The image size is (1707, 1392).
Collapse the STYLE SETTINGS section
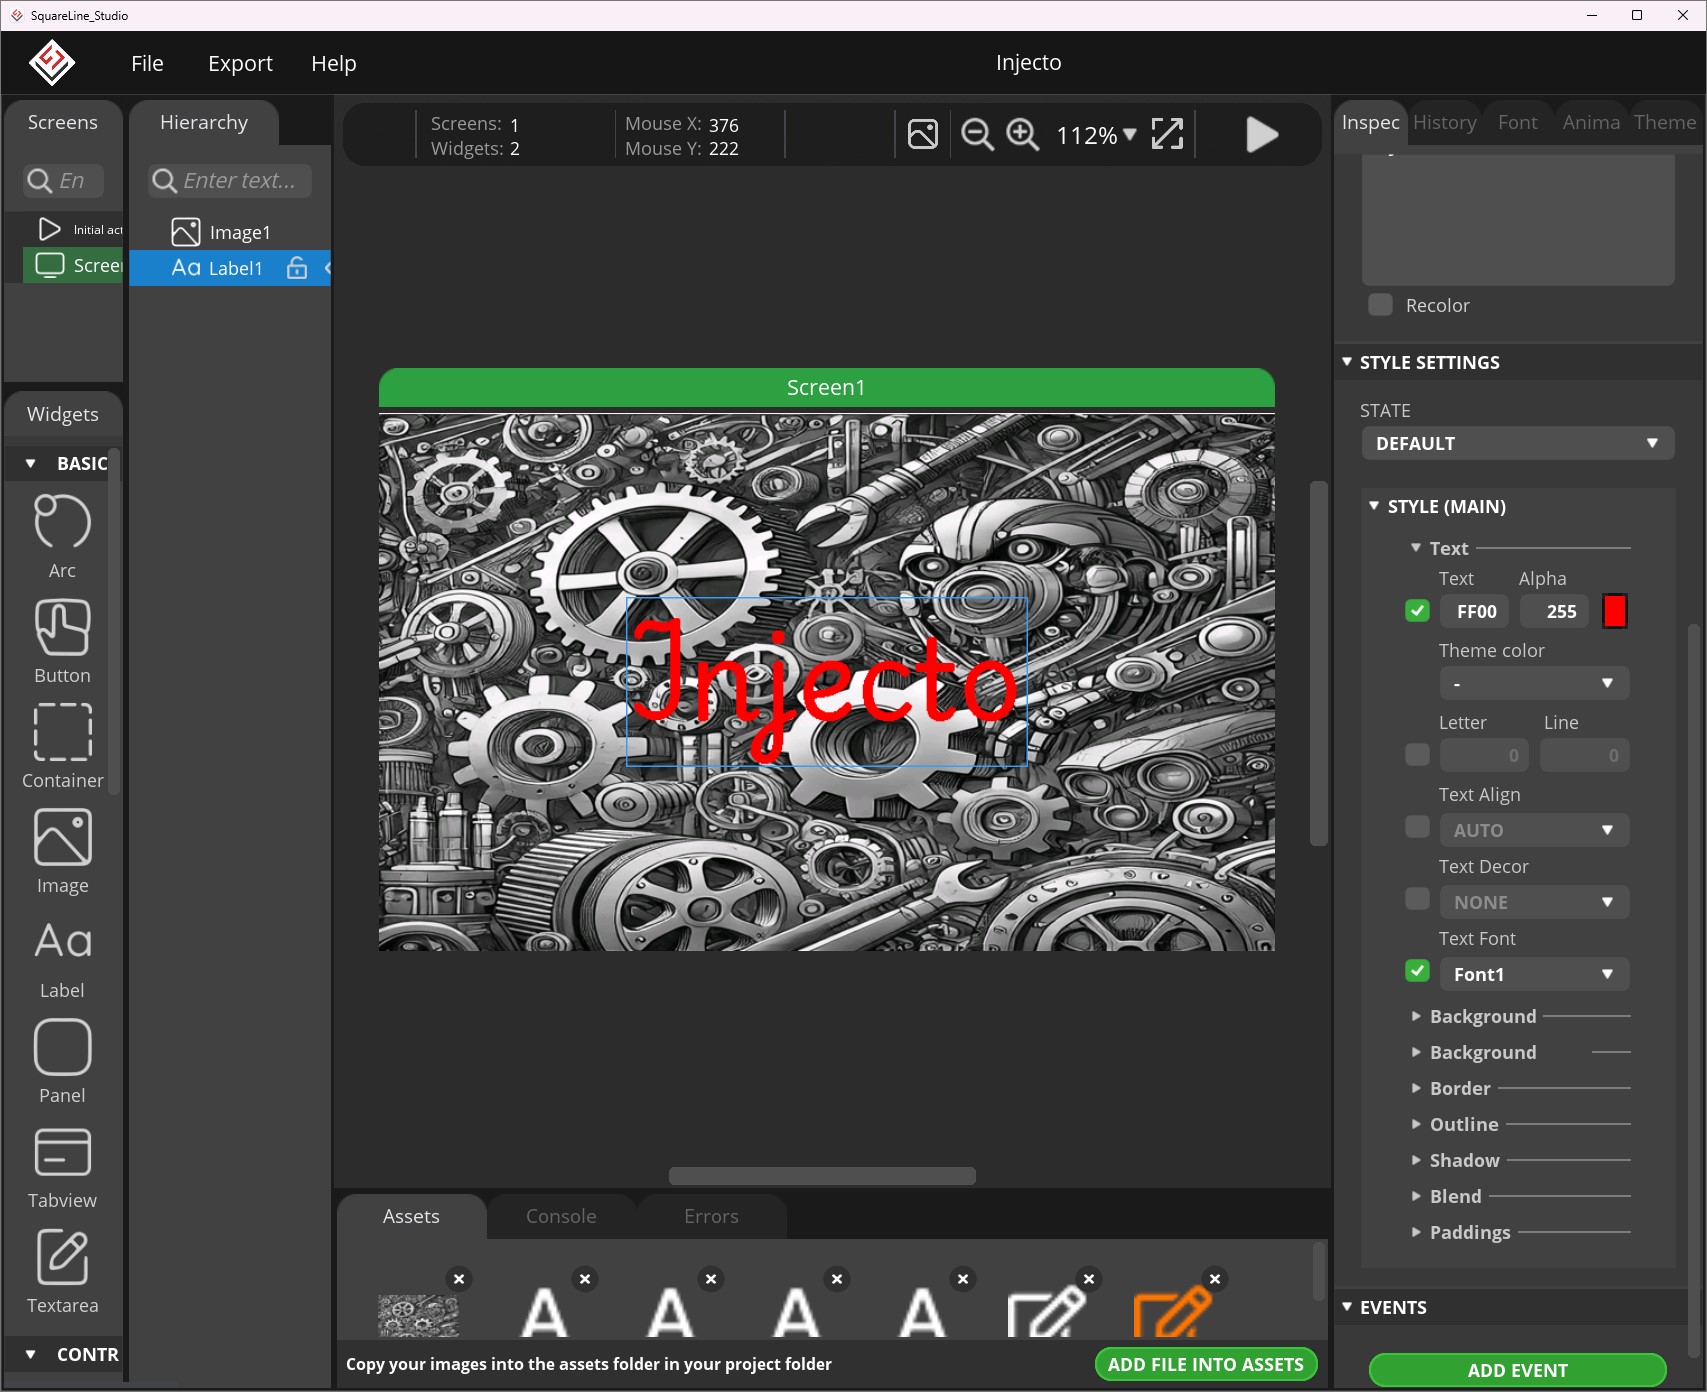(x=1347, y=362)
